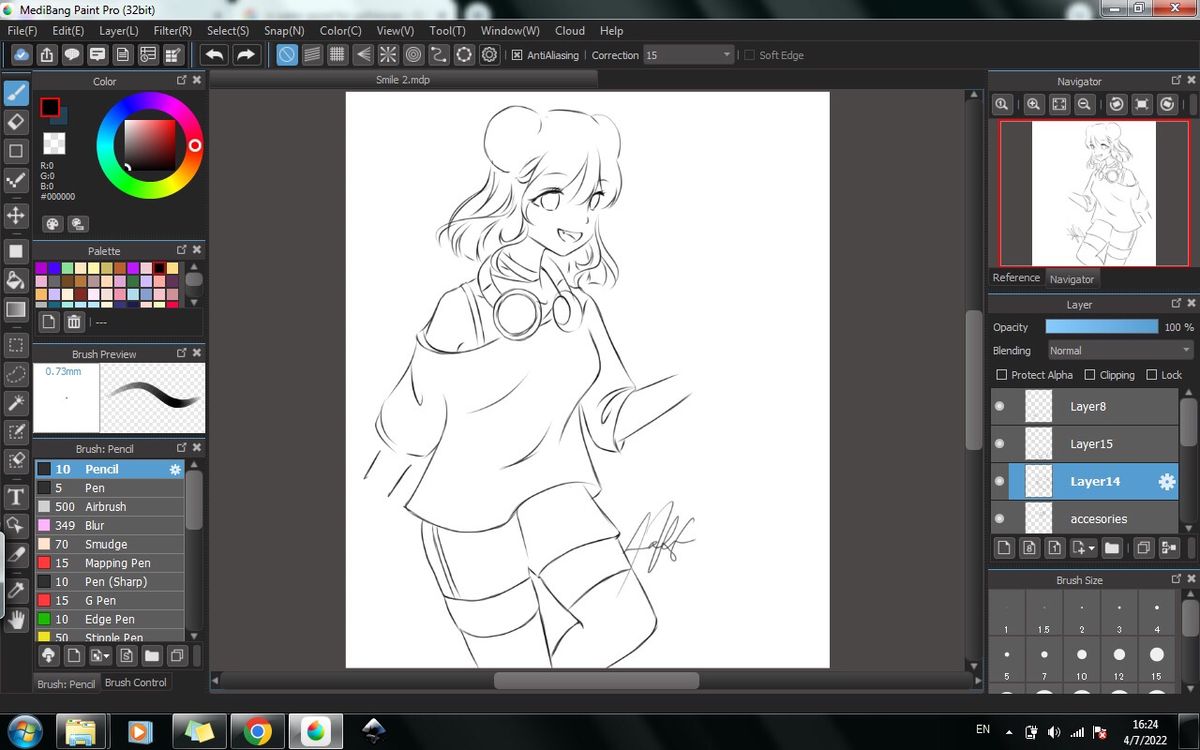
Task: Select the Text tool
Action: [x=16, y=497]
